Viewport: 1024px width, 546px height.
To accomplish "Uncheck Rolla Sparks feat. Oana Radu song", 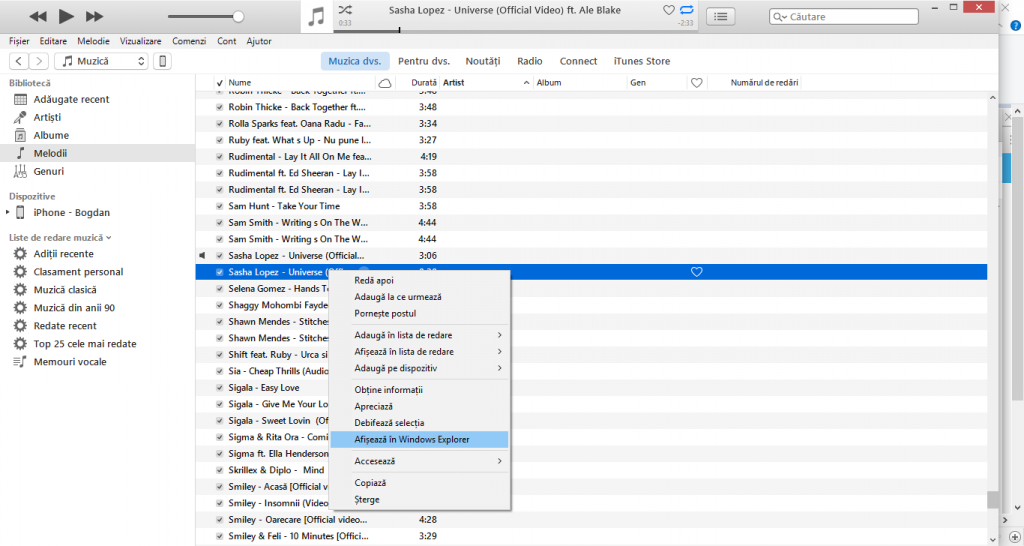I will (x=219, y=123).
